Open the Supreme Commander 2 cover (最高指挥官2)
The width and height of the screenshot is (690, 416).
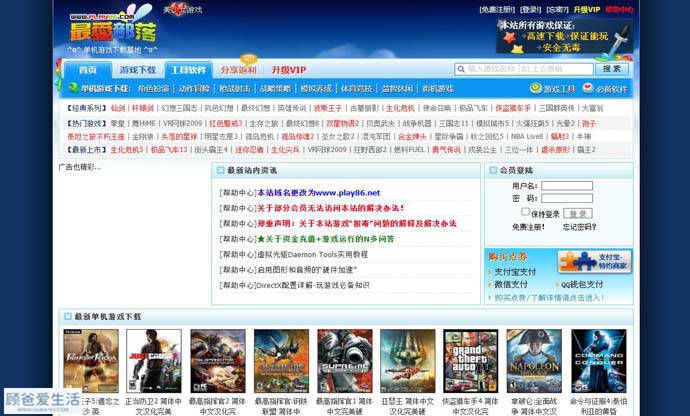[x=218, y=361]
